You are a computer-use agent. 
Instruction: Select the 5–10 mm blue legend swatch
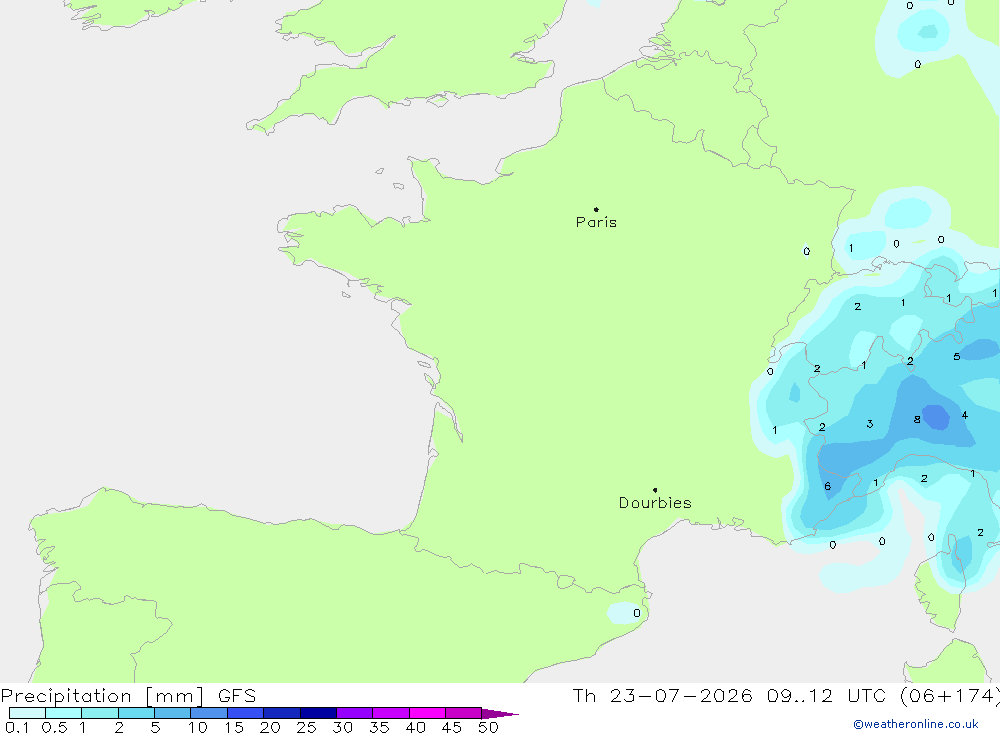coord(172,713)
